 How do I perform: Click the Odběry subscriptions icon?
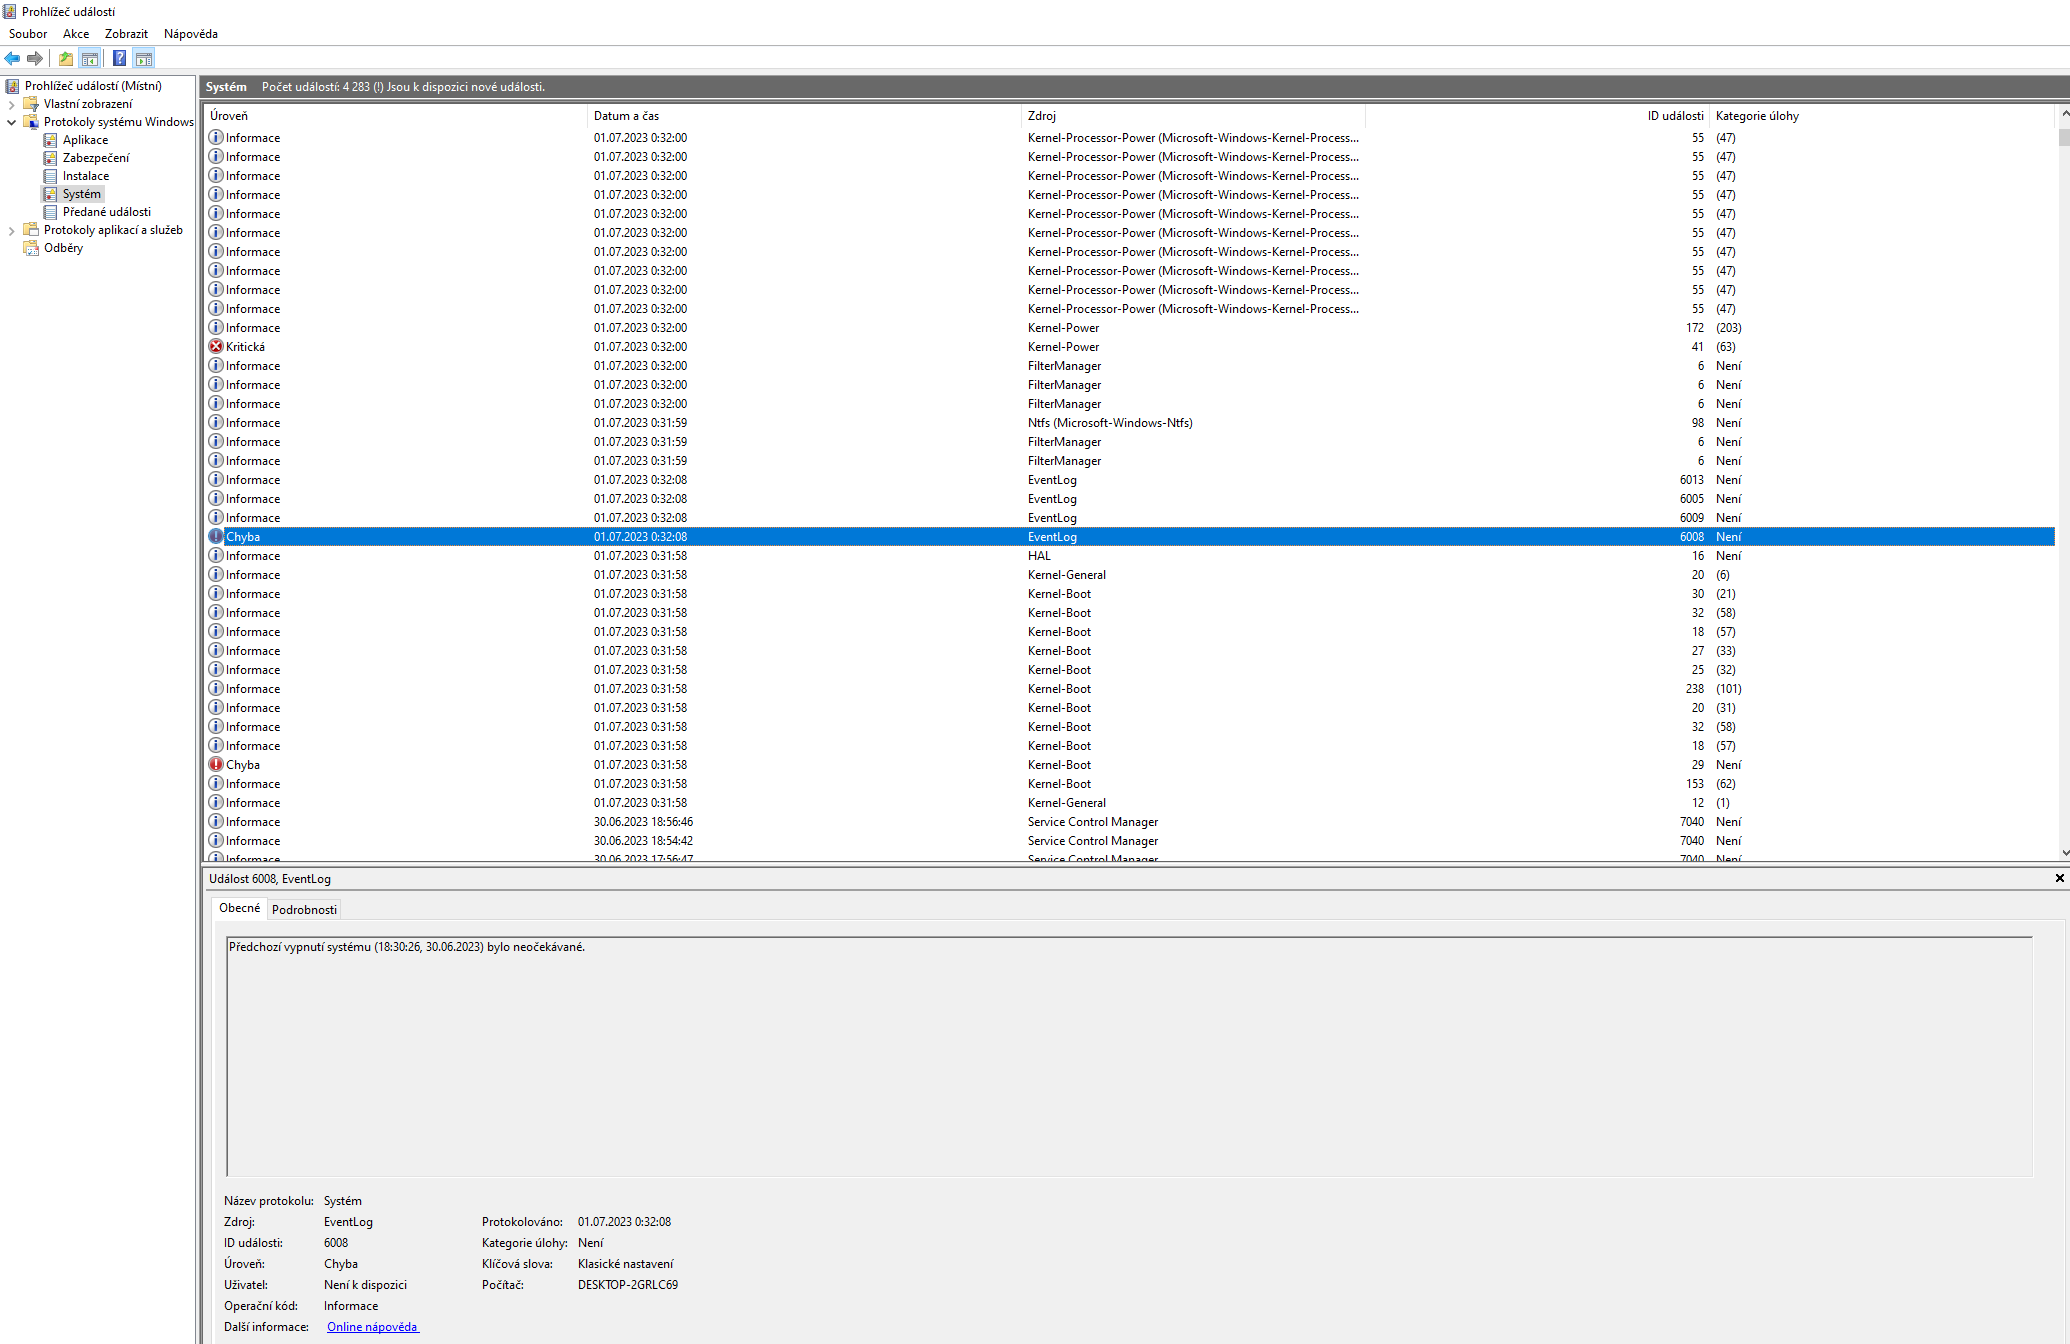pos(31,248)
